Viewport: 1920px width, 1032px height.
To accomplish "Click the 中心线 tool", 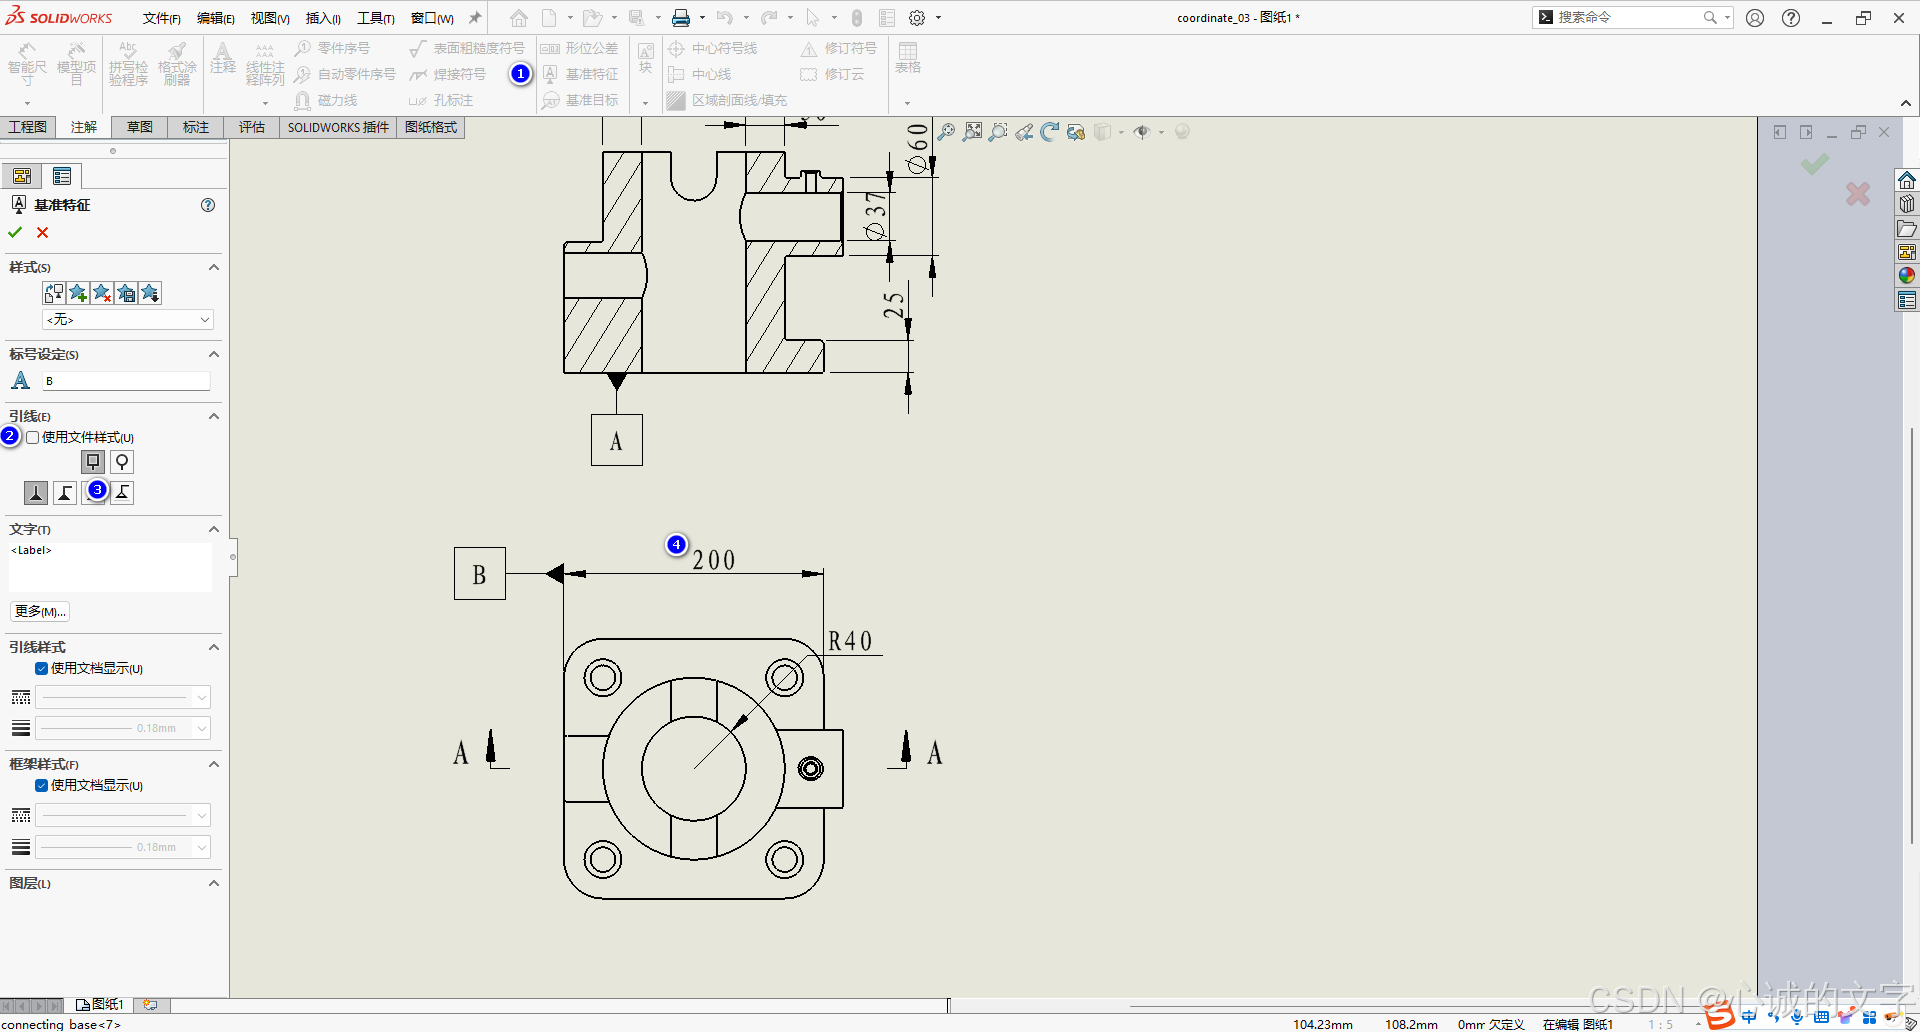I will click(700, 74).
